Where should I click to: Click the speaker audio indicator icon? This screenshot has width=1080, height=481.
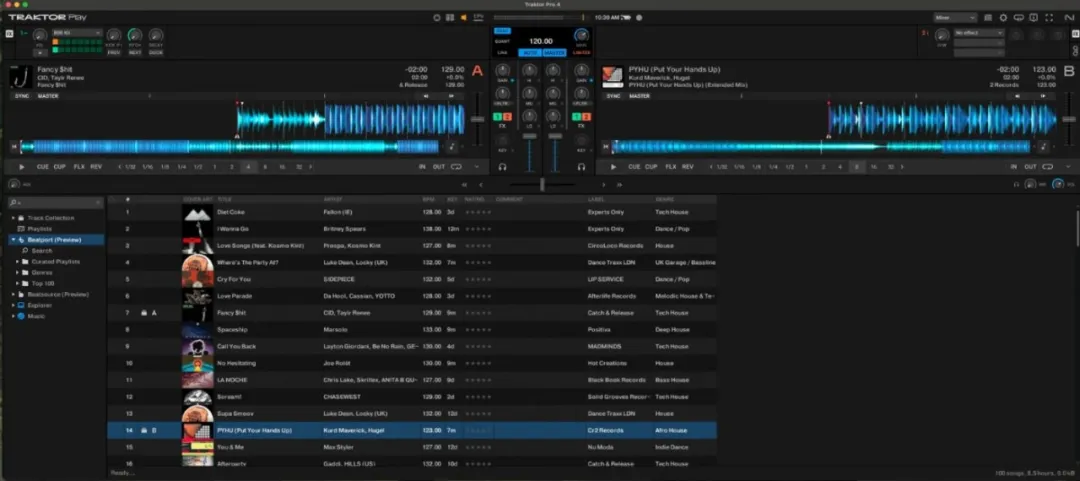click(x=464, y=17)
